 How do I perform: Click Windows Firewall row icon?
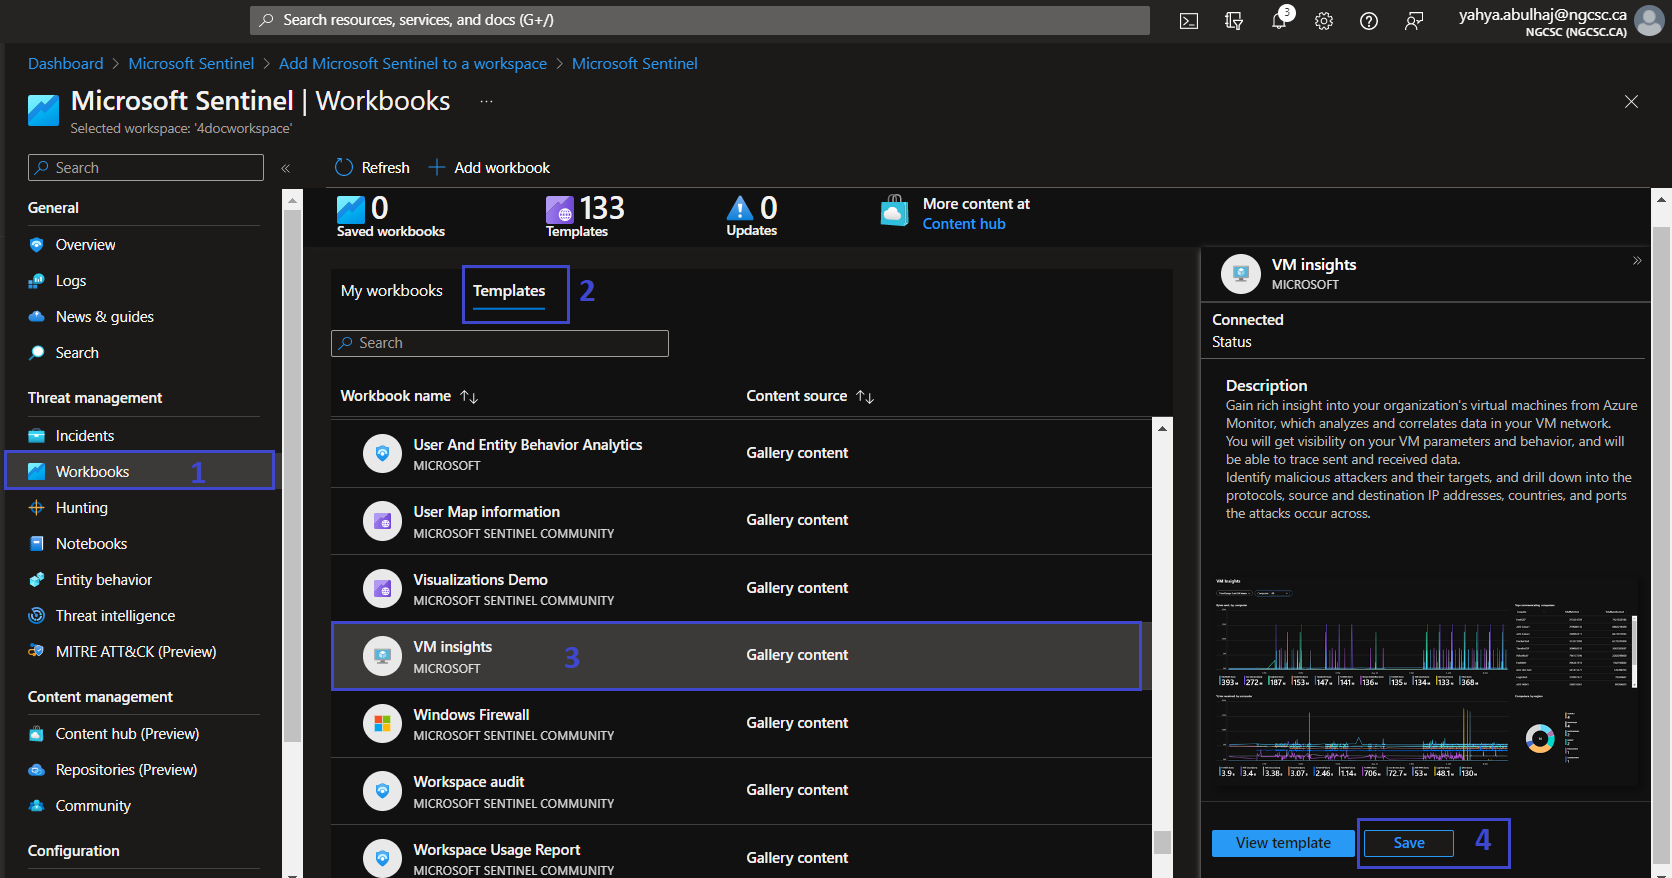[382, 724]
